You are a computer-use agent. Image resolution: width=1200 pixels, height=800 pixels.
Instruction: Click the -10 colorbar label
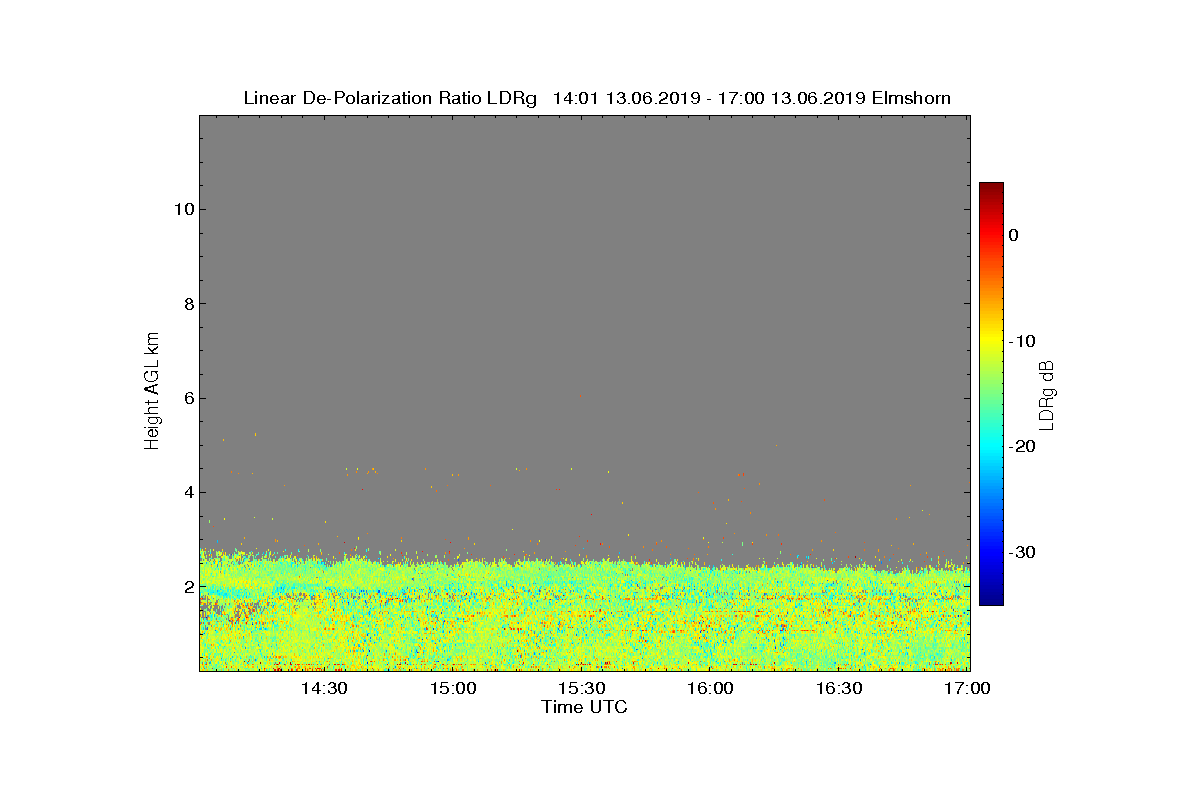click(1021, 341)
